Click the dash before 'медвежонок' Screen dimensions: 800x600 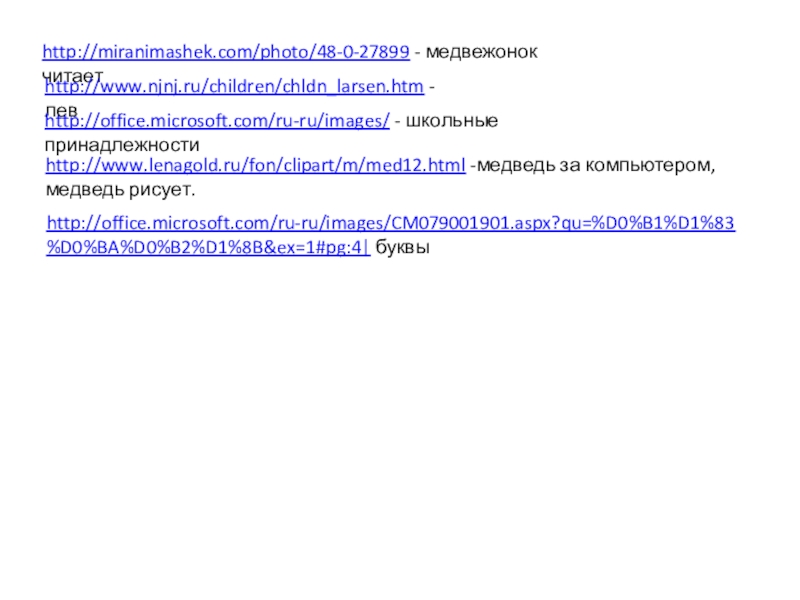tap(417, 53)
